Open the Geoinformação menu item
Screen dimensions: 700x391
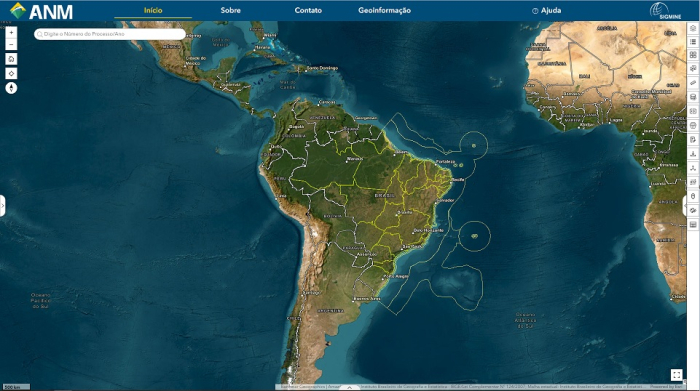click(384, 10)
